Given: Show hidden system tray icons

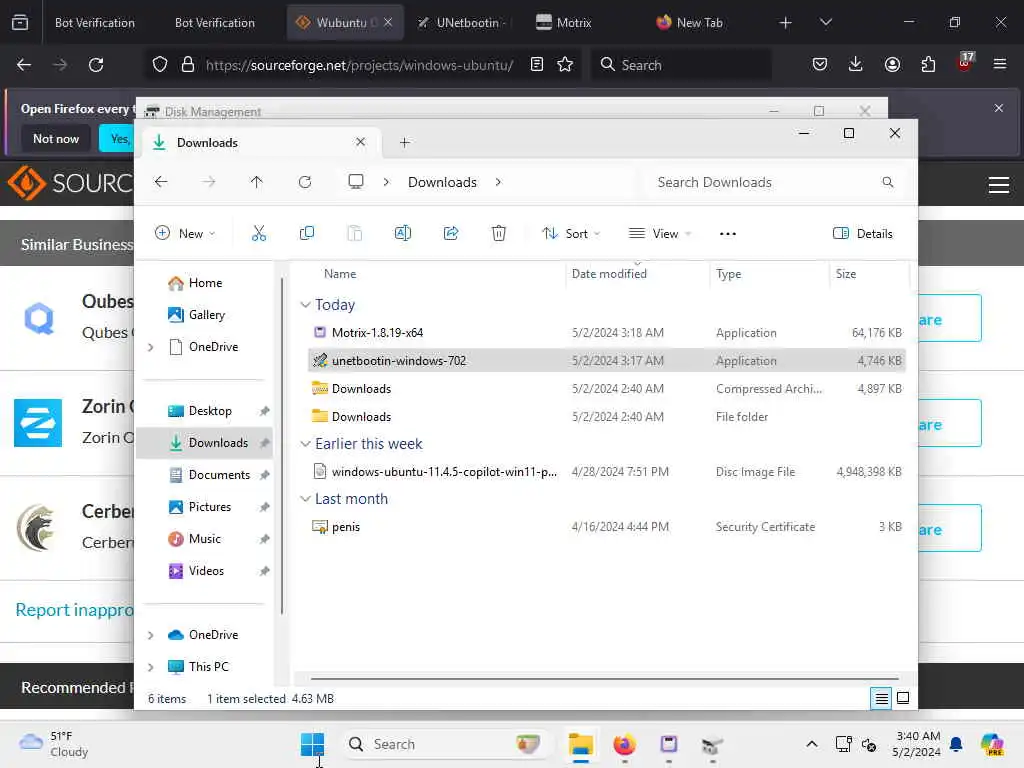Looking at the screenshot, I should [812, 744].
